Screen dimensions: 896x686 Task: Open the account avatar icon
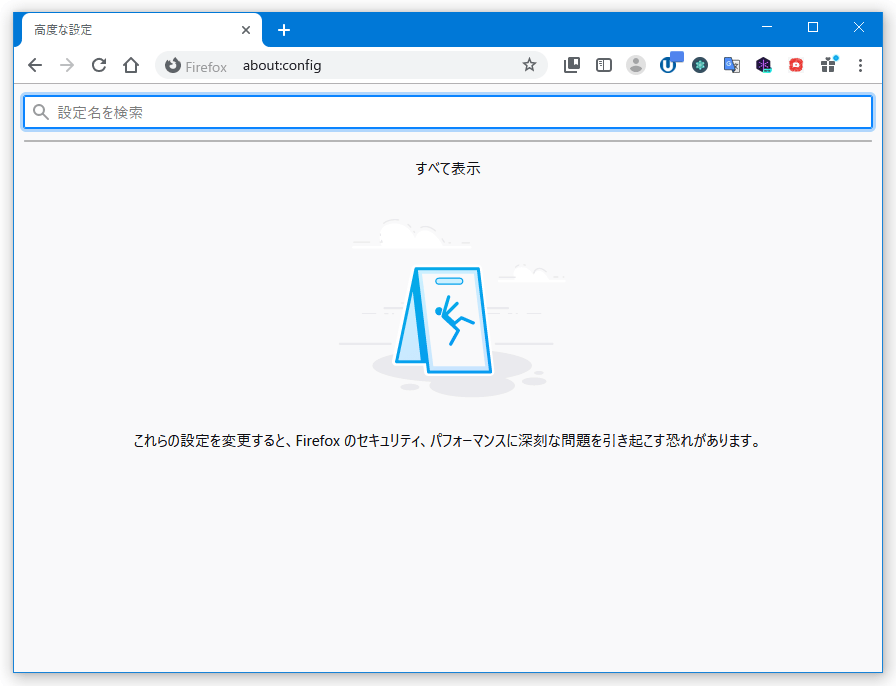(x=635, y=65)
